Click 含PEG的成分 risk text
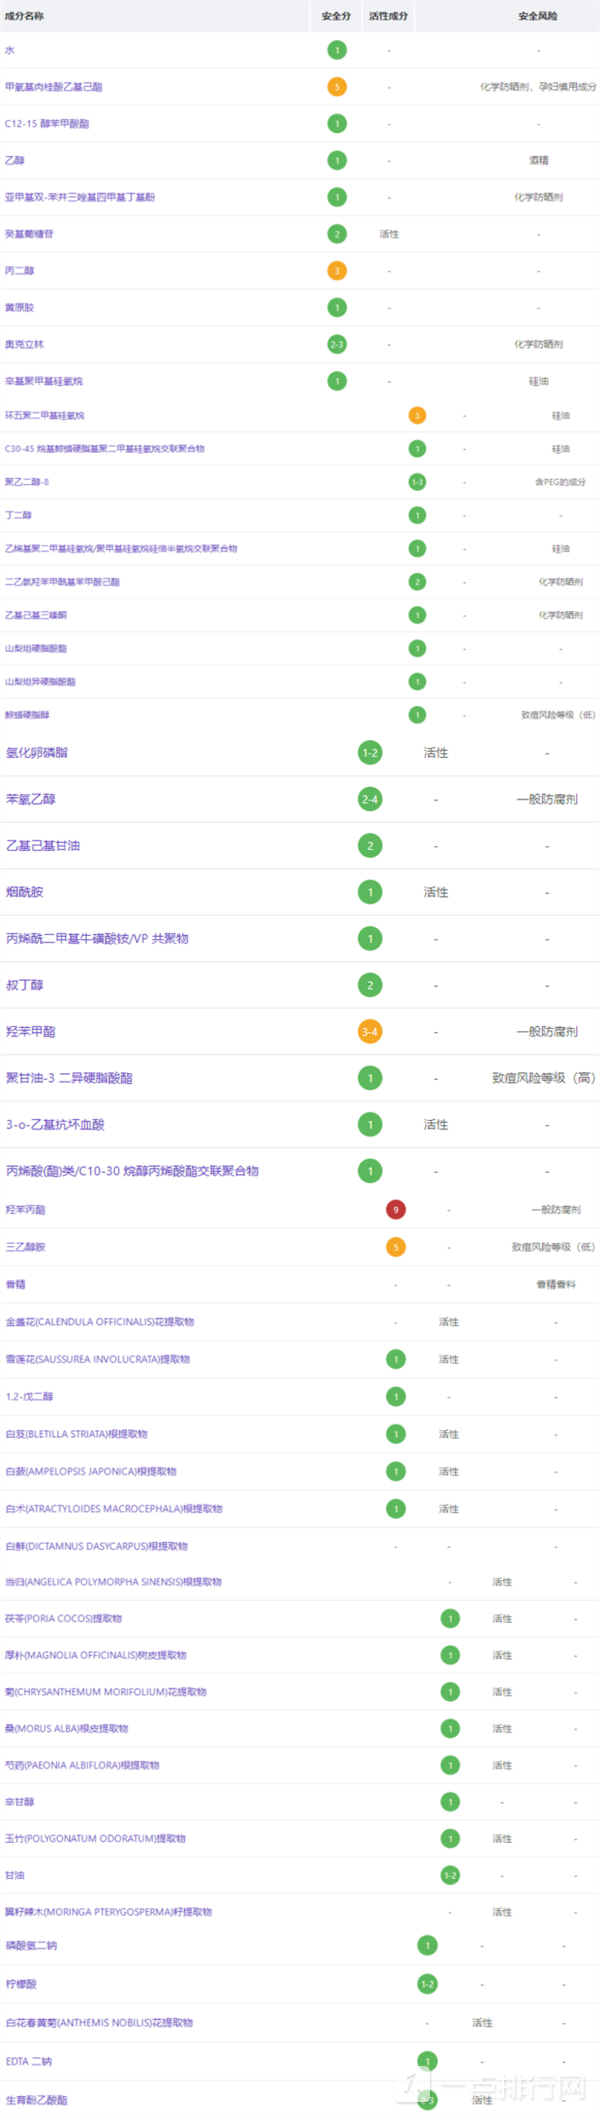Viewport: 600px width, 2119px height. [560, 482]
